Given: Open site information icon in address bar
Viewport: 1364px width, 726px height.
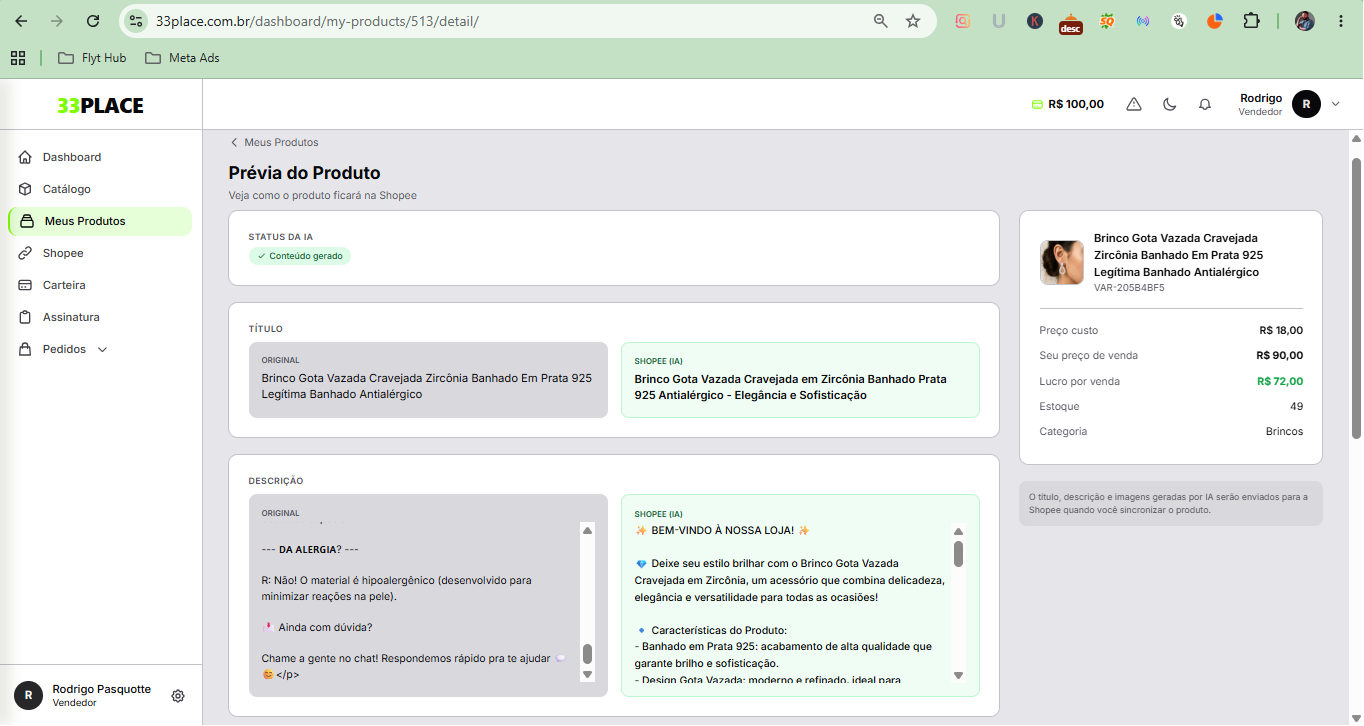Looking at the screenshot, I should tap(137, 21).
